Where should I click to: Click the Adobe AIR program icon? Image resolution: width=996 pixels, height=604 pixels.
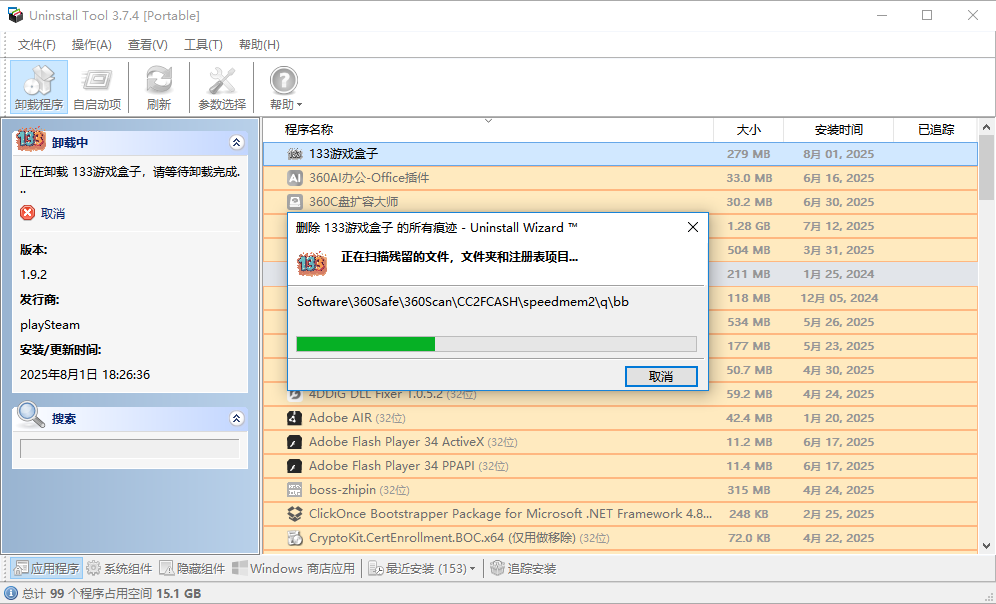pos(294,418)
